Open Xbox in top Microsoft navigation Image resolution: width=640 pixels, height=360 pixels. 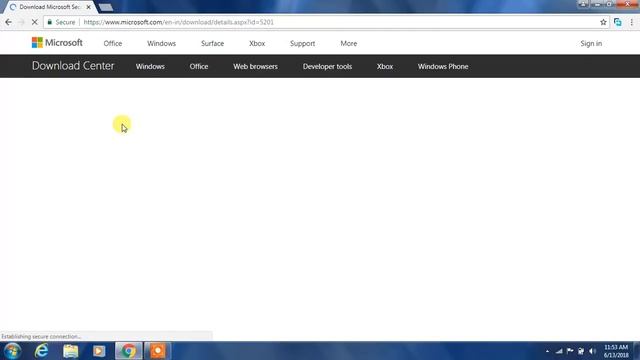pos(257,44)
